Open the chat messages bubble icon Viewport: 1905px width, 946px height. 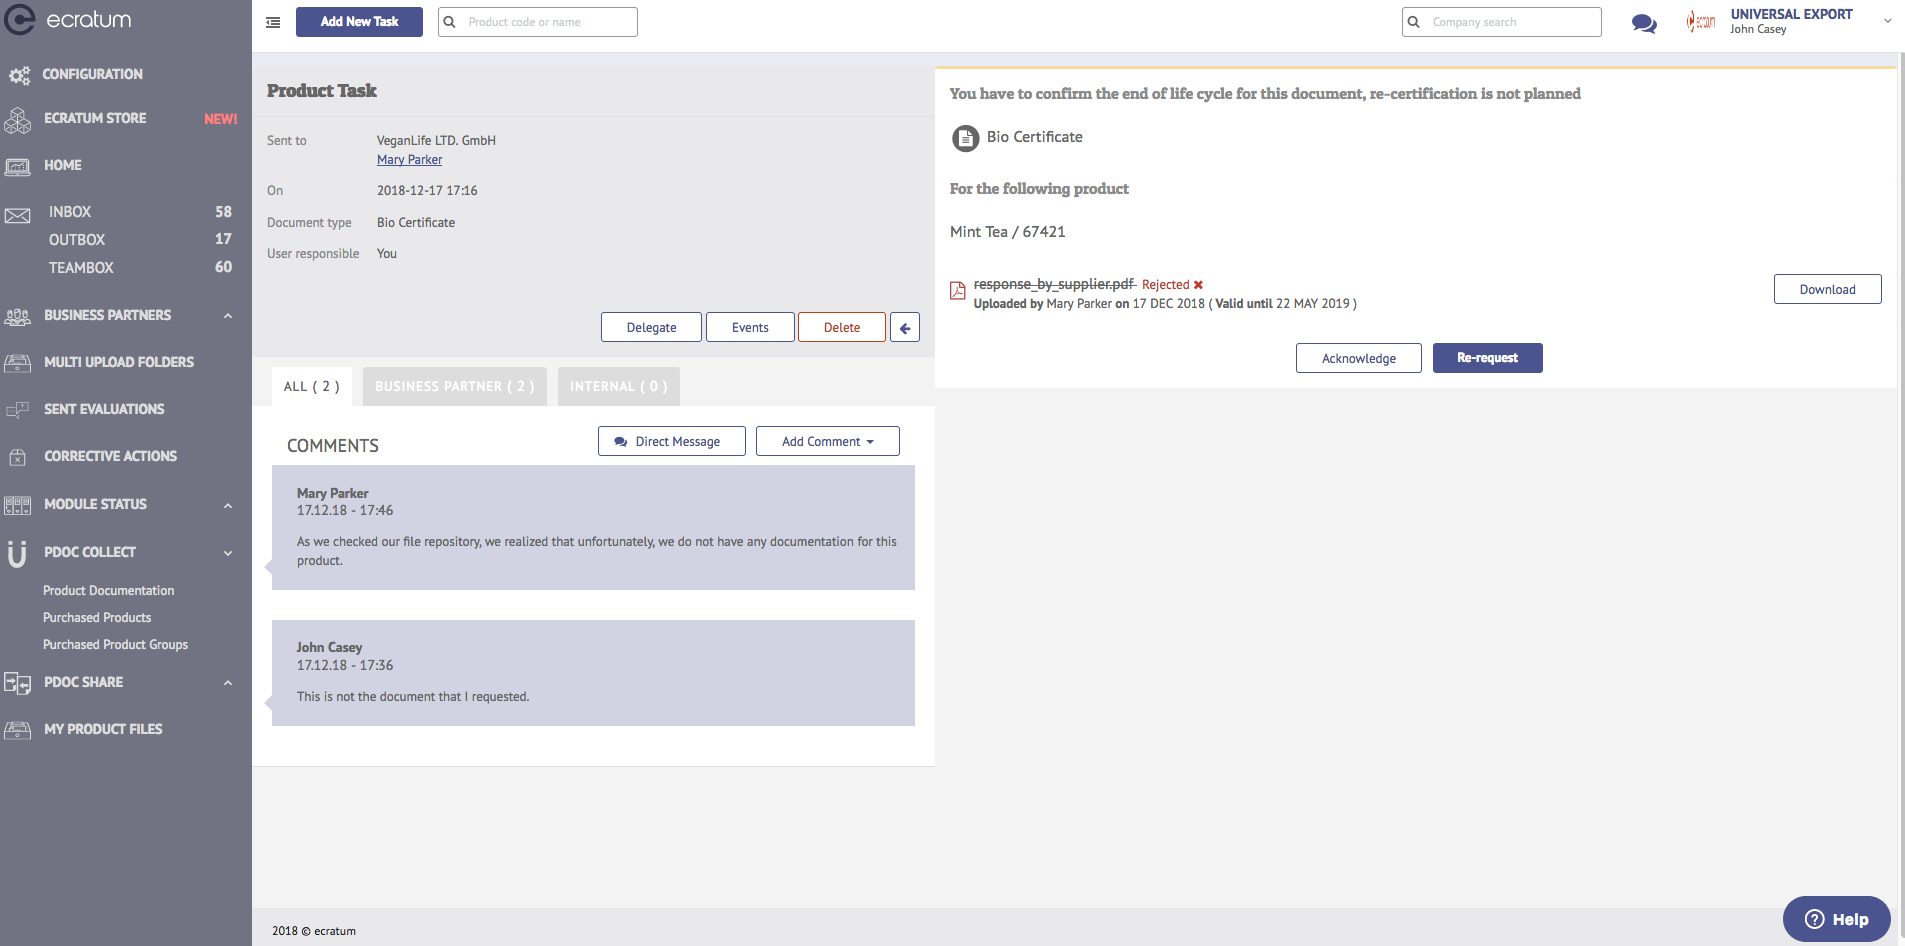[1644, 23]
